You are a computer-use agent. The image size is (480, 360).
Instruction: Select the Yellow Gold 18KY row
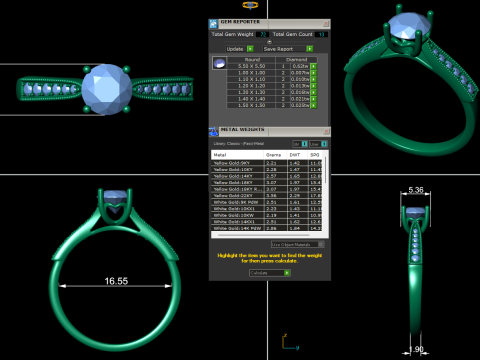pyautogui.click(x=267, y=182)
